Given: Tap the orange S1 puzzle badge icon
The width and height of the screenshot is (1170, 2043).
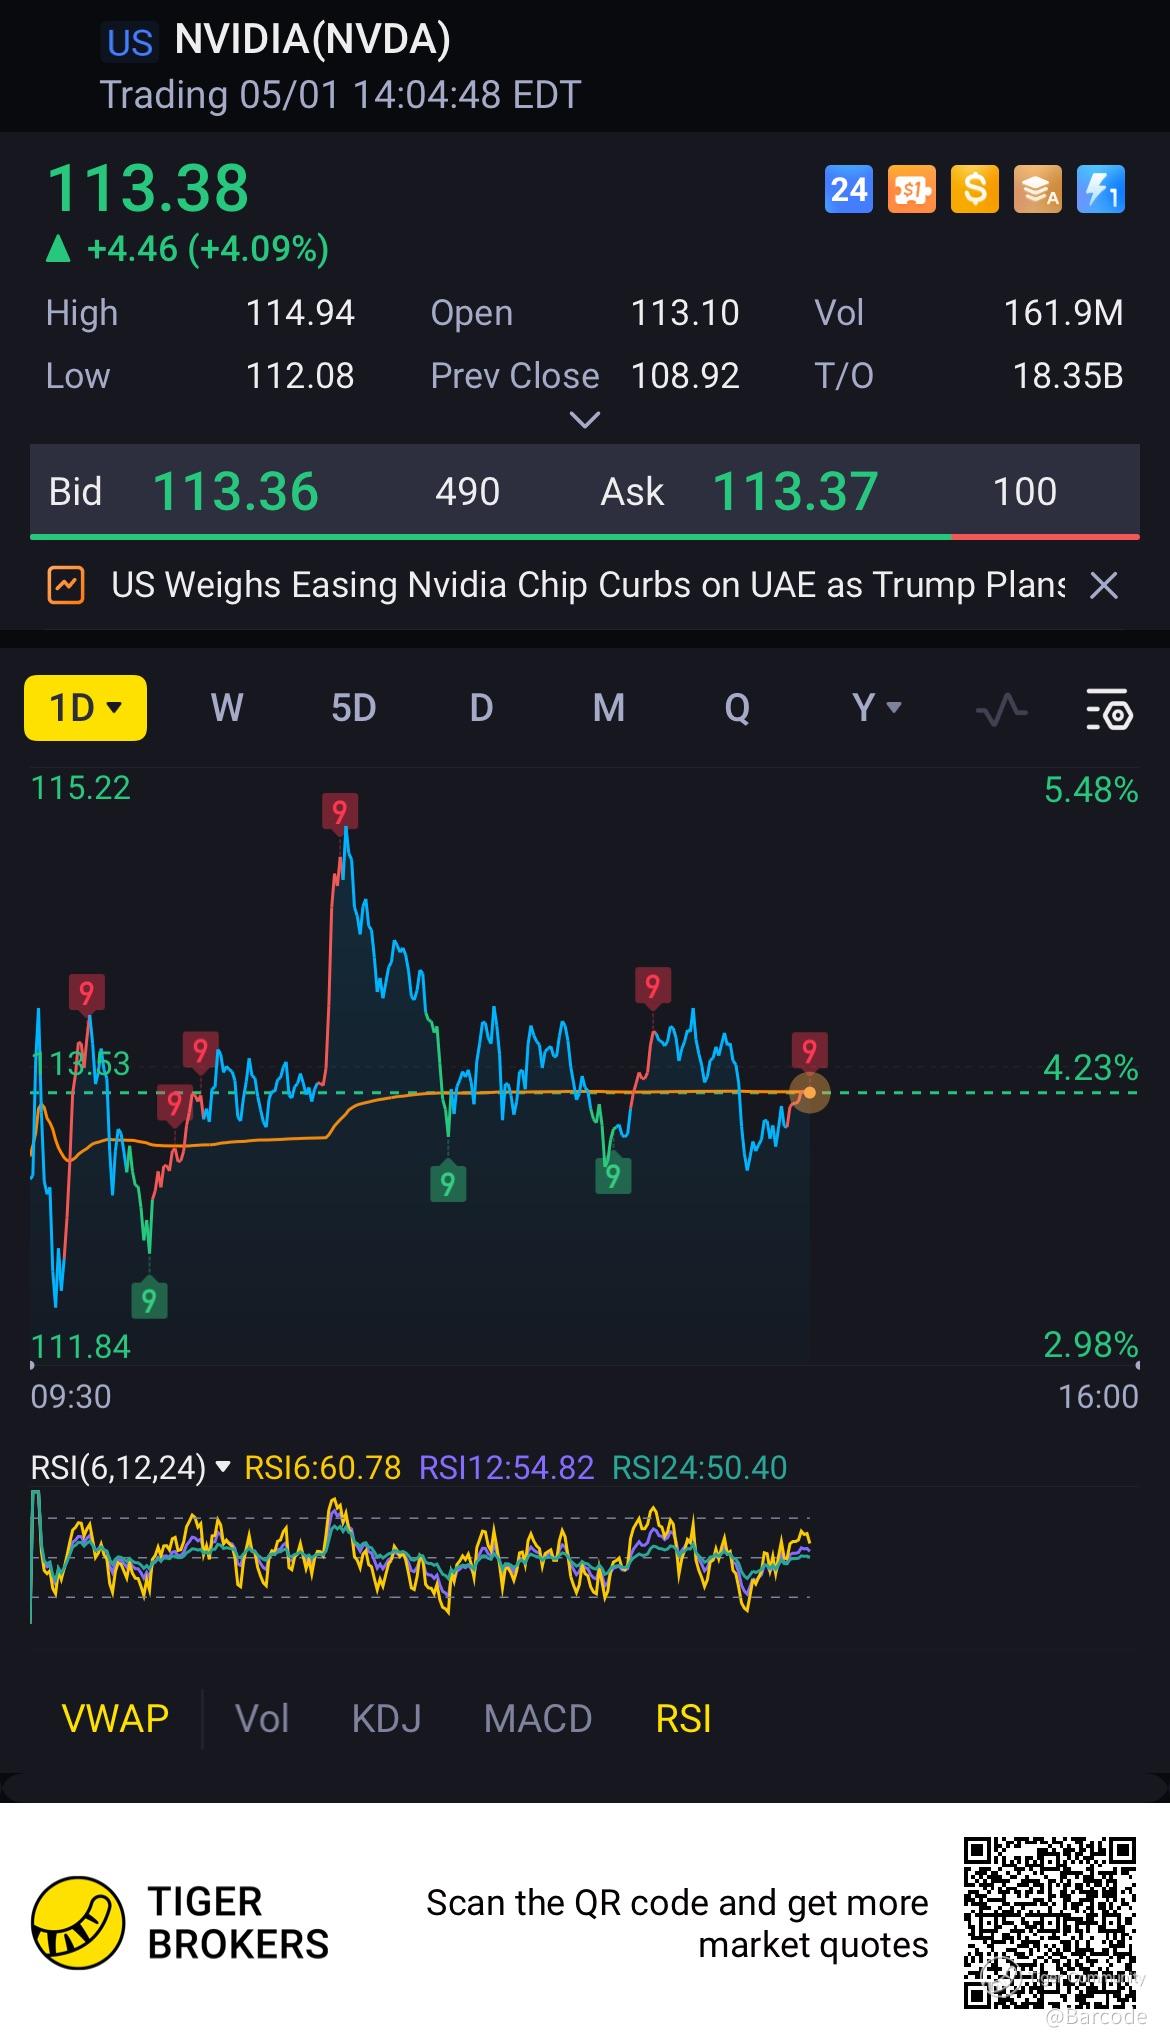Looking at the screenshot, I should pos(912,189).
